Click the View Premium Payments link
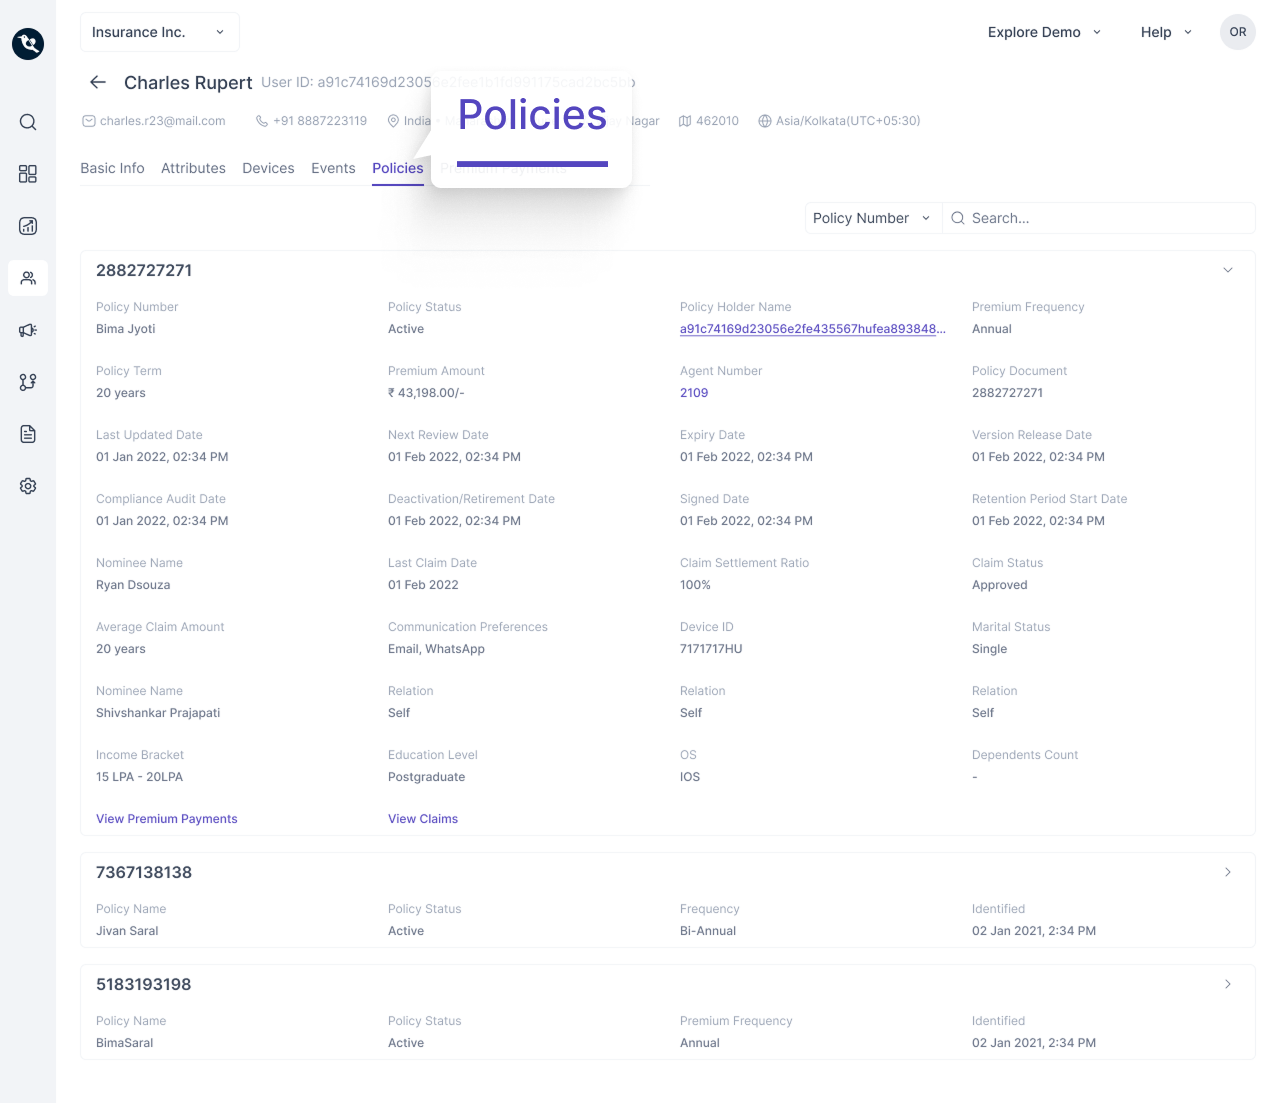Viewport: 1280px width, 1103px height. pos(167,819)
